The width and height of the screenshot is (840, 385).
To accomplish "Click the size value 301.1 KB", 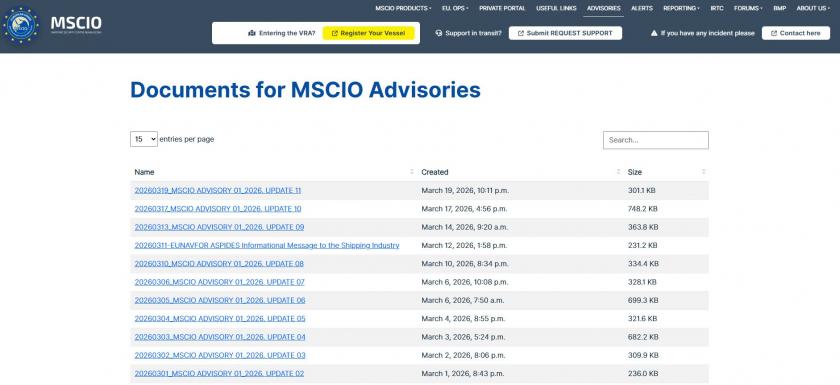I will pyautogui.click(x=642, y=191).
